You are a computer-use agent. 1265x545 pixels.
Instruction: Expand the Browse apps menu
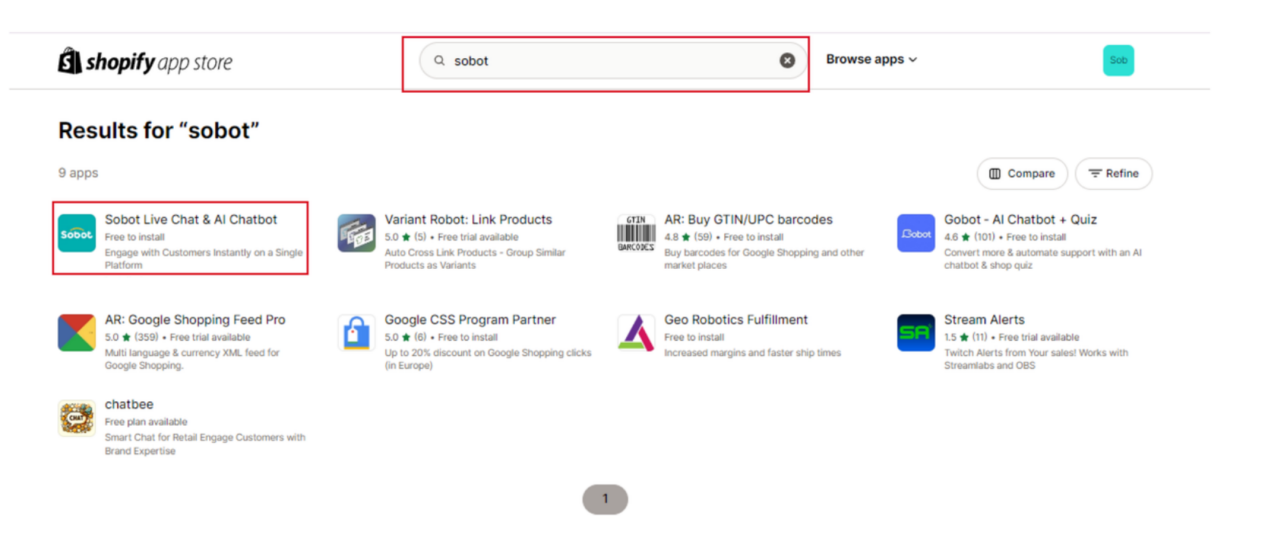[871, 60]
